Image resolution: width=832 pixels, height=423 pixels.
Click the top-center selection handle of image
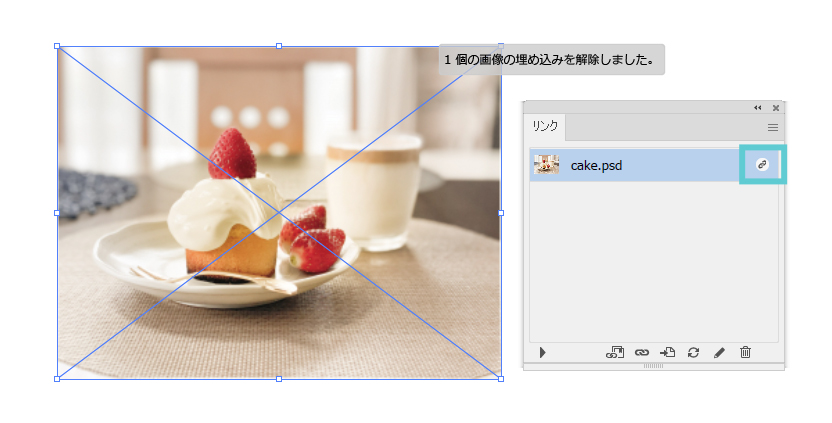click(x=279, y=46)
